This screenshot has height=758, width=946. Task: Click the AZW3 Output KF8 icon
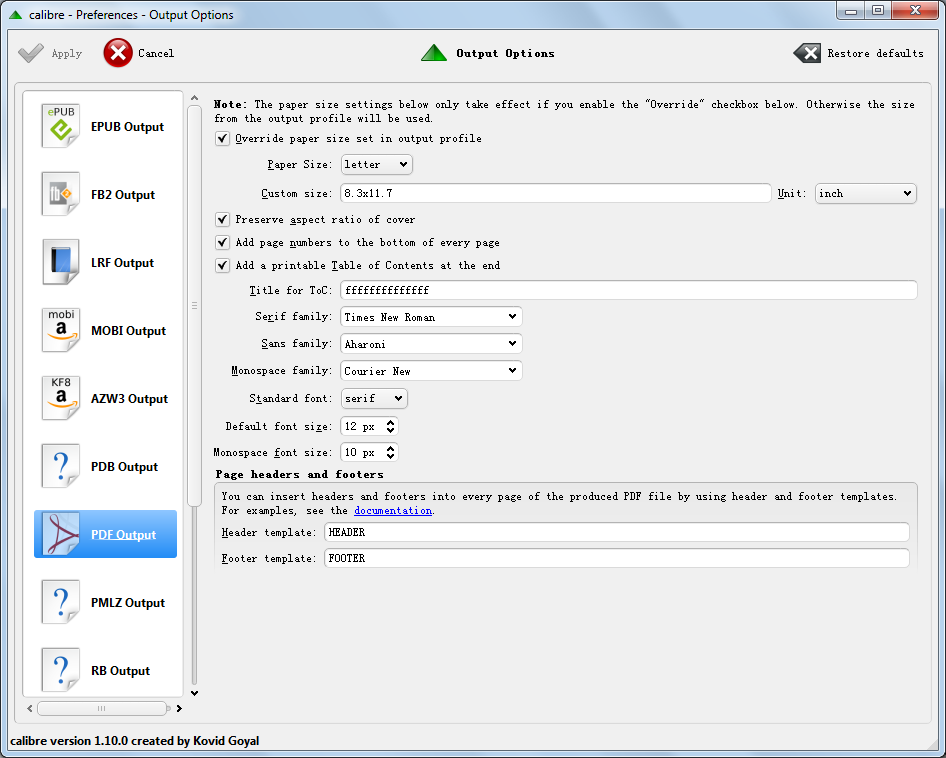(60, 398)
